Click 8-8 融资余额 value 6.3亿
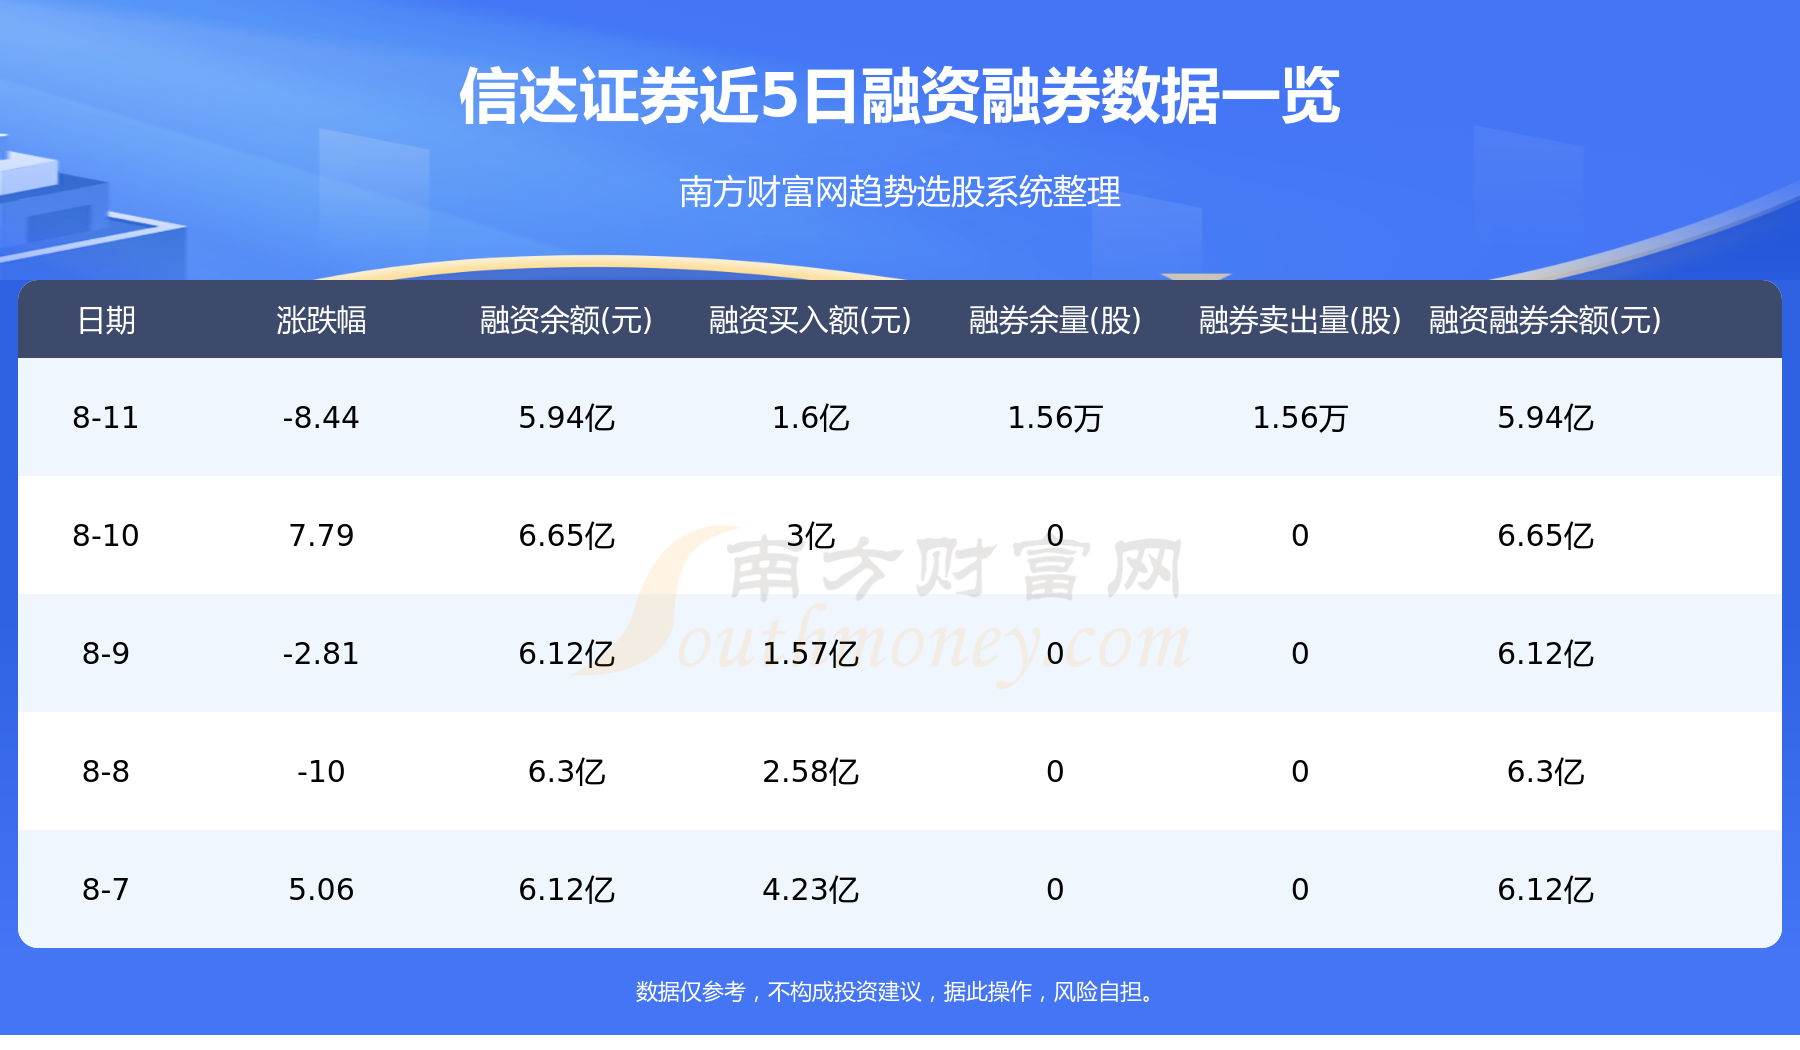This screenshot has height=1050, width=1800. click(566, 771)
